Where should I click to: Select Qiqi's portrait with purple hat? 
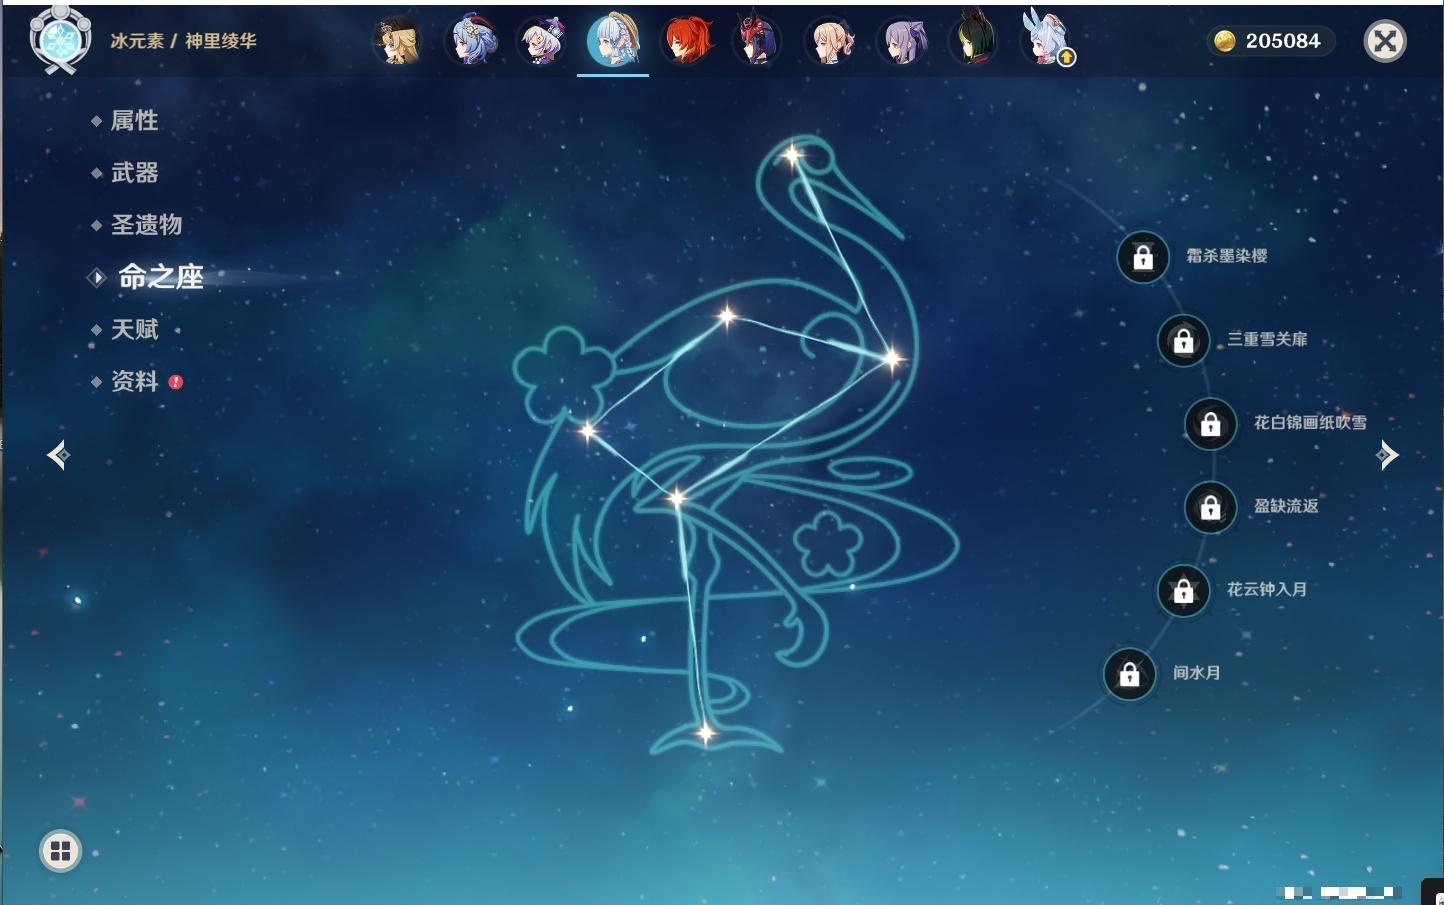click(x=542, y=41)
